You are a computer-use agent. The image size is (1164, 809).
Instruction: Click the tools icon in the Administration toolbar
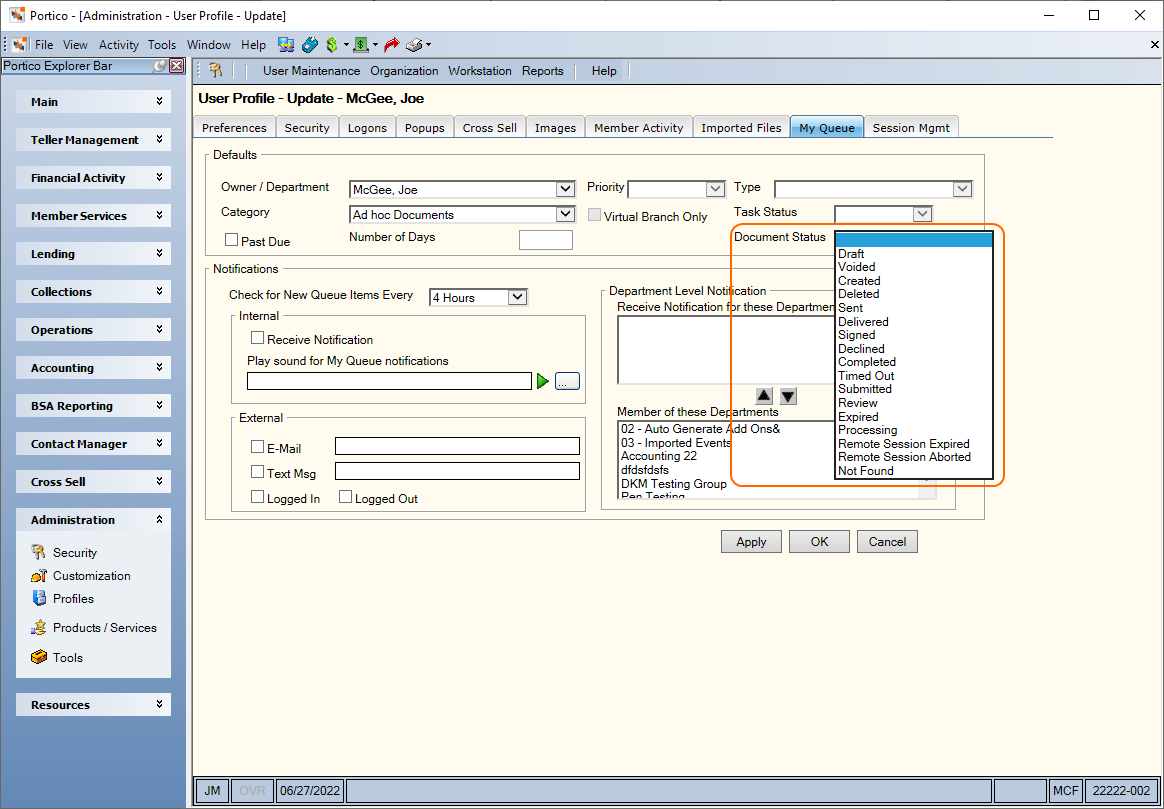pos(216,71)
